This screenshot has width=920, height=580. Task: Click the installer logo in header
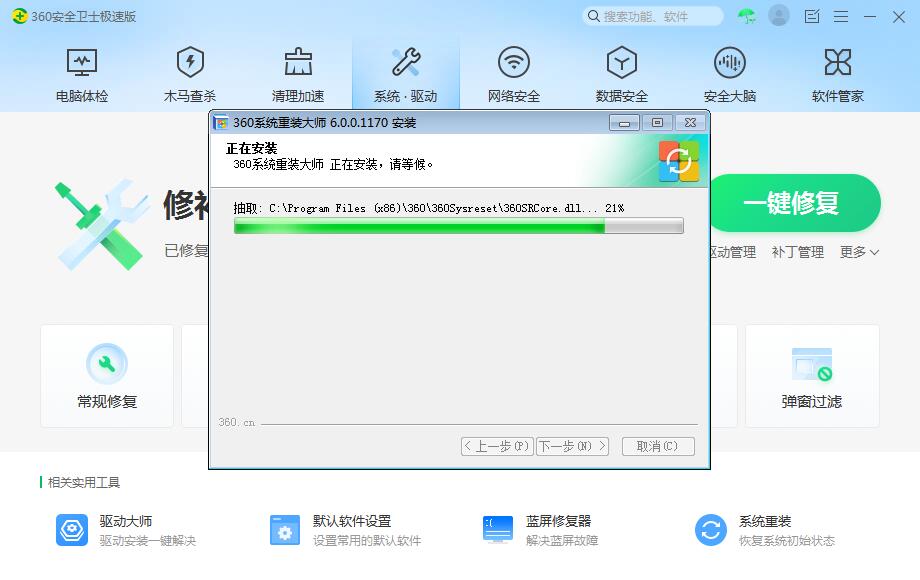pyautogui.click(x=679, y=161)
